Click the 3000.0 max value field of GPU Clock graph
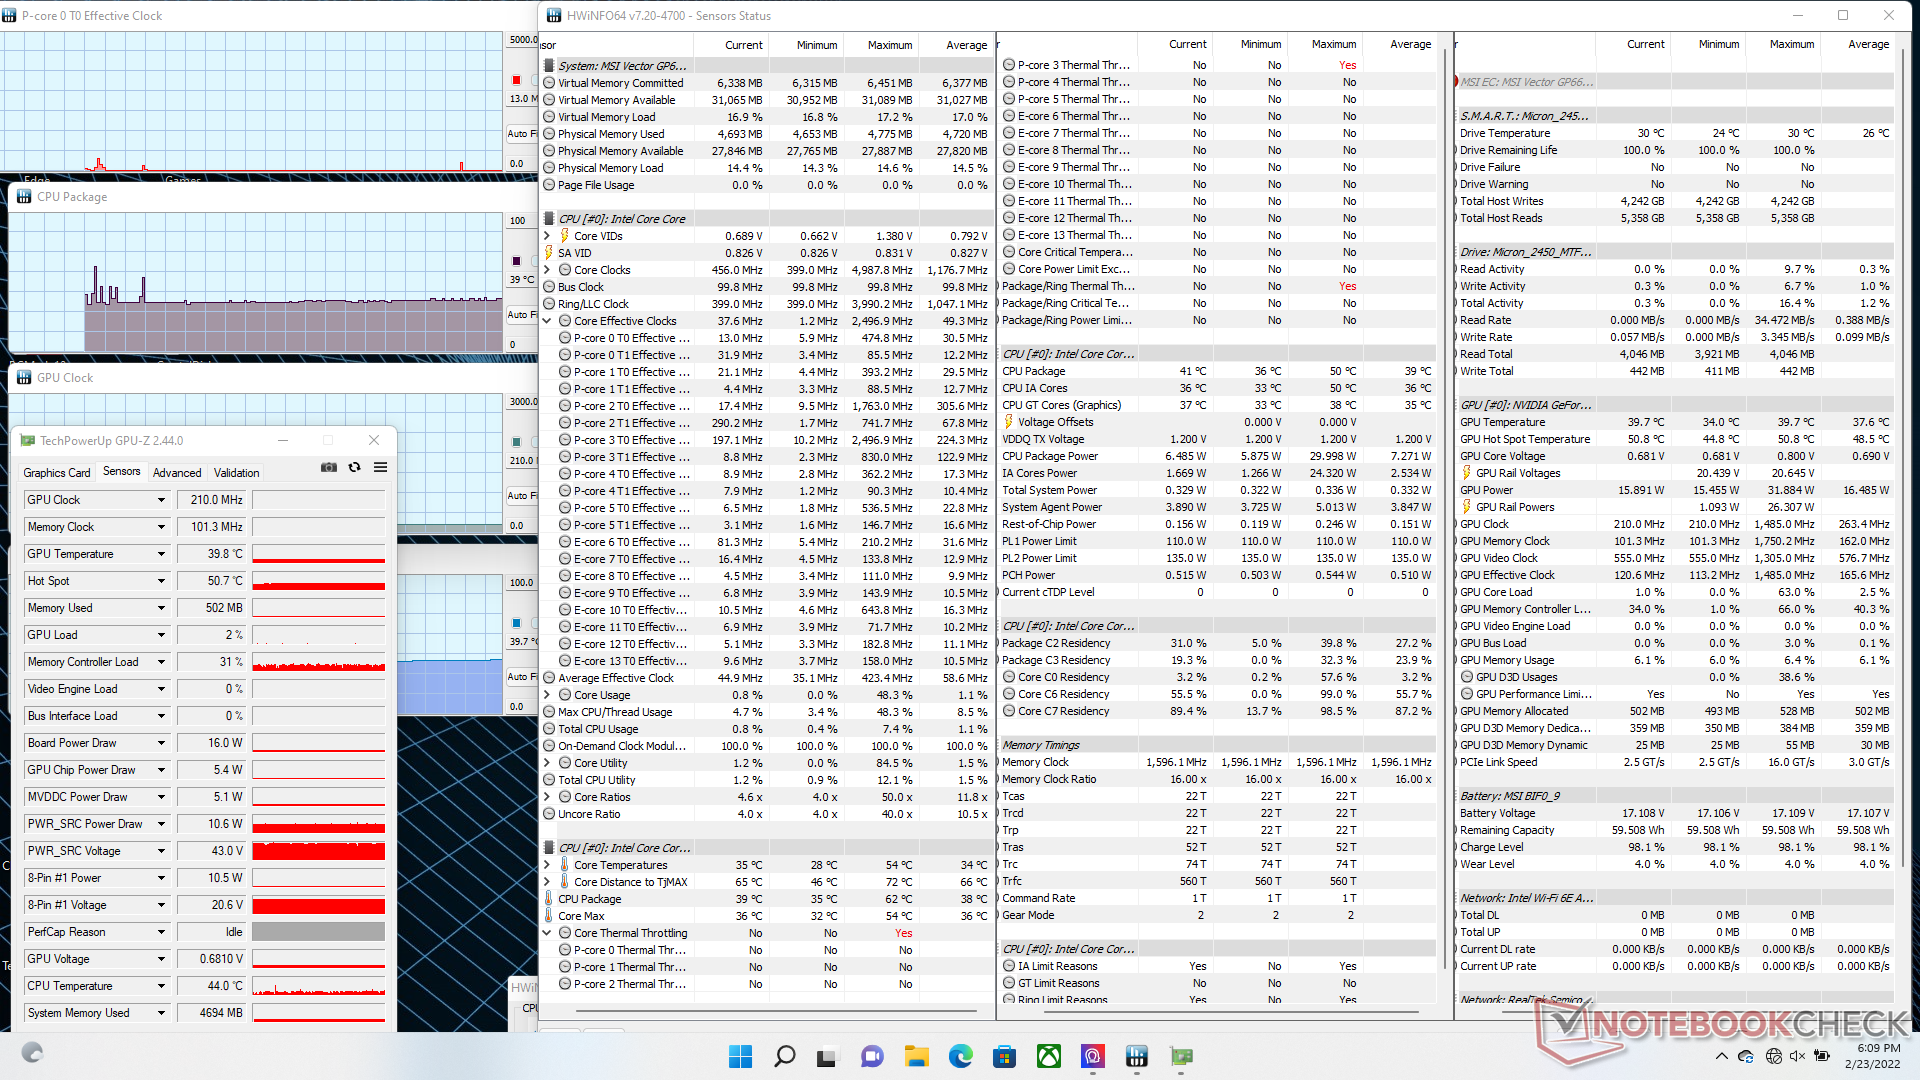Image resolution: width=1920 pixels, height=1080 pixels. pos(523,402)
